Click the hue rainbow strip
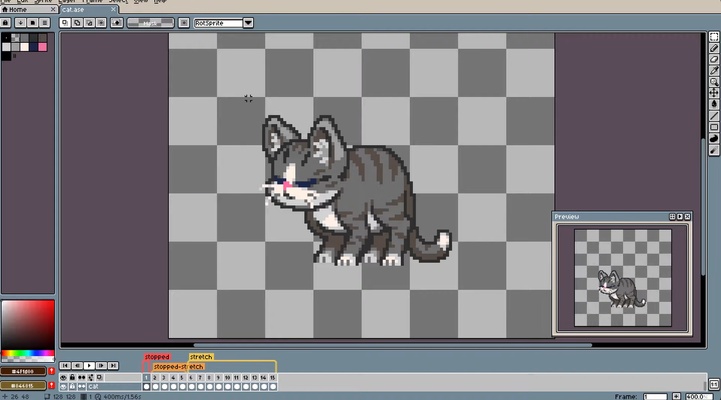This screenshot has width=721, height=400. coord(28,353)
